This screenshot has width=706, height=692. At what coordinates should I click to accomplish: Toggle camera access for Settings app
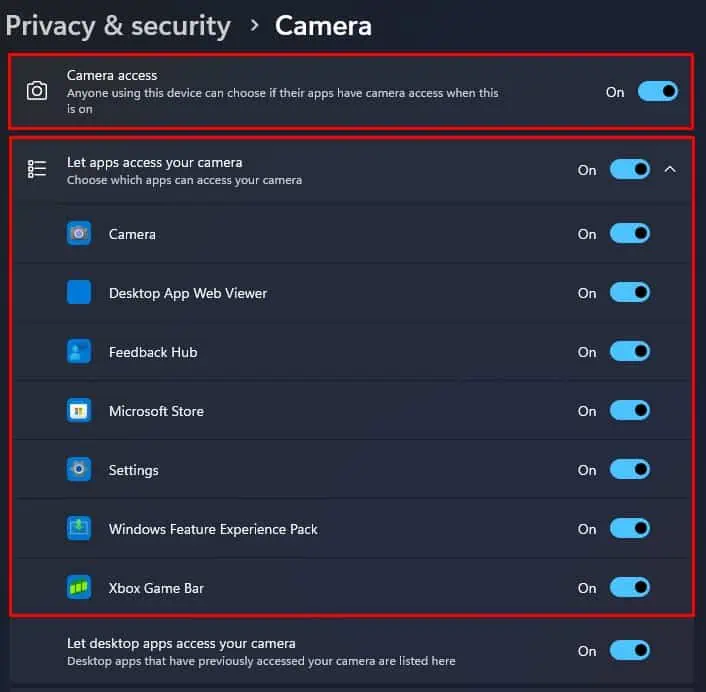coord(629,470)
